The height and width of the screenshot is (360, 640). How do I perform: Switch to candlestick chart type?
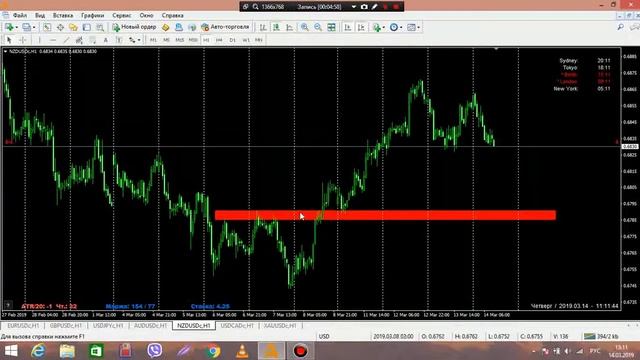tap(276, 27)
